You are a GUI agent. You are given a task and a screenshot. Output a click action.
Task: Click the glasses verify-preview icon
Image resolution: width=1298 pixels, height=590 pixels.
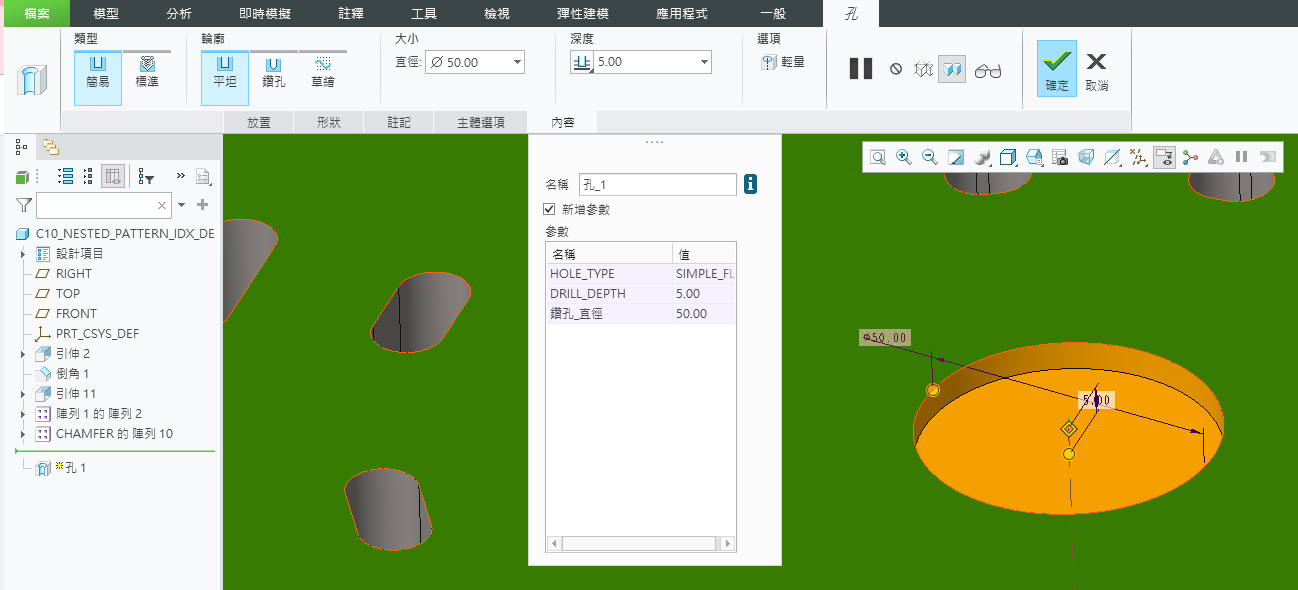(x=988, y=70)
